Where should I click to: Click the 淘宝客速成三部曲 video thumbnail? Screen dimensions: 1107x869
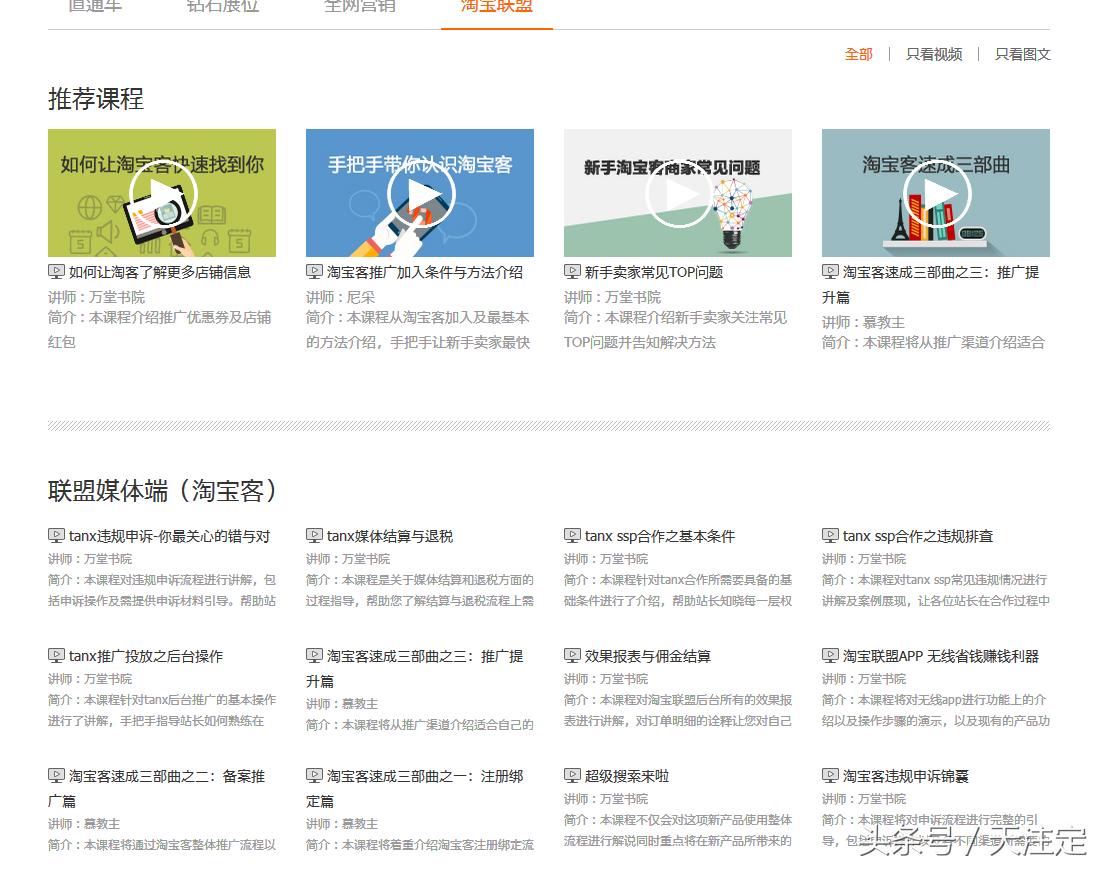click(936, 192)
